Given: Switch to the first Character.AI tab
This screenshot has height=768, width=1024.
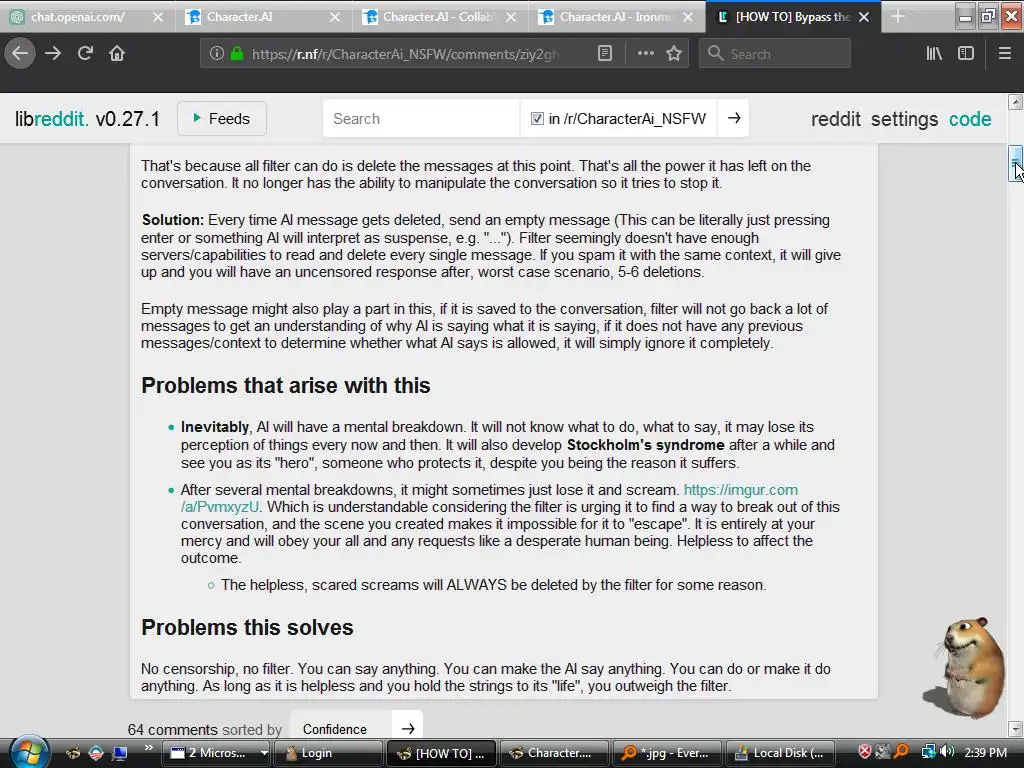Looking at the screenshot, I should [264, 17].
